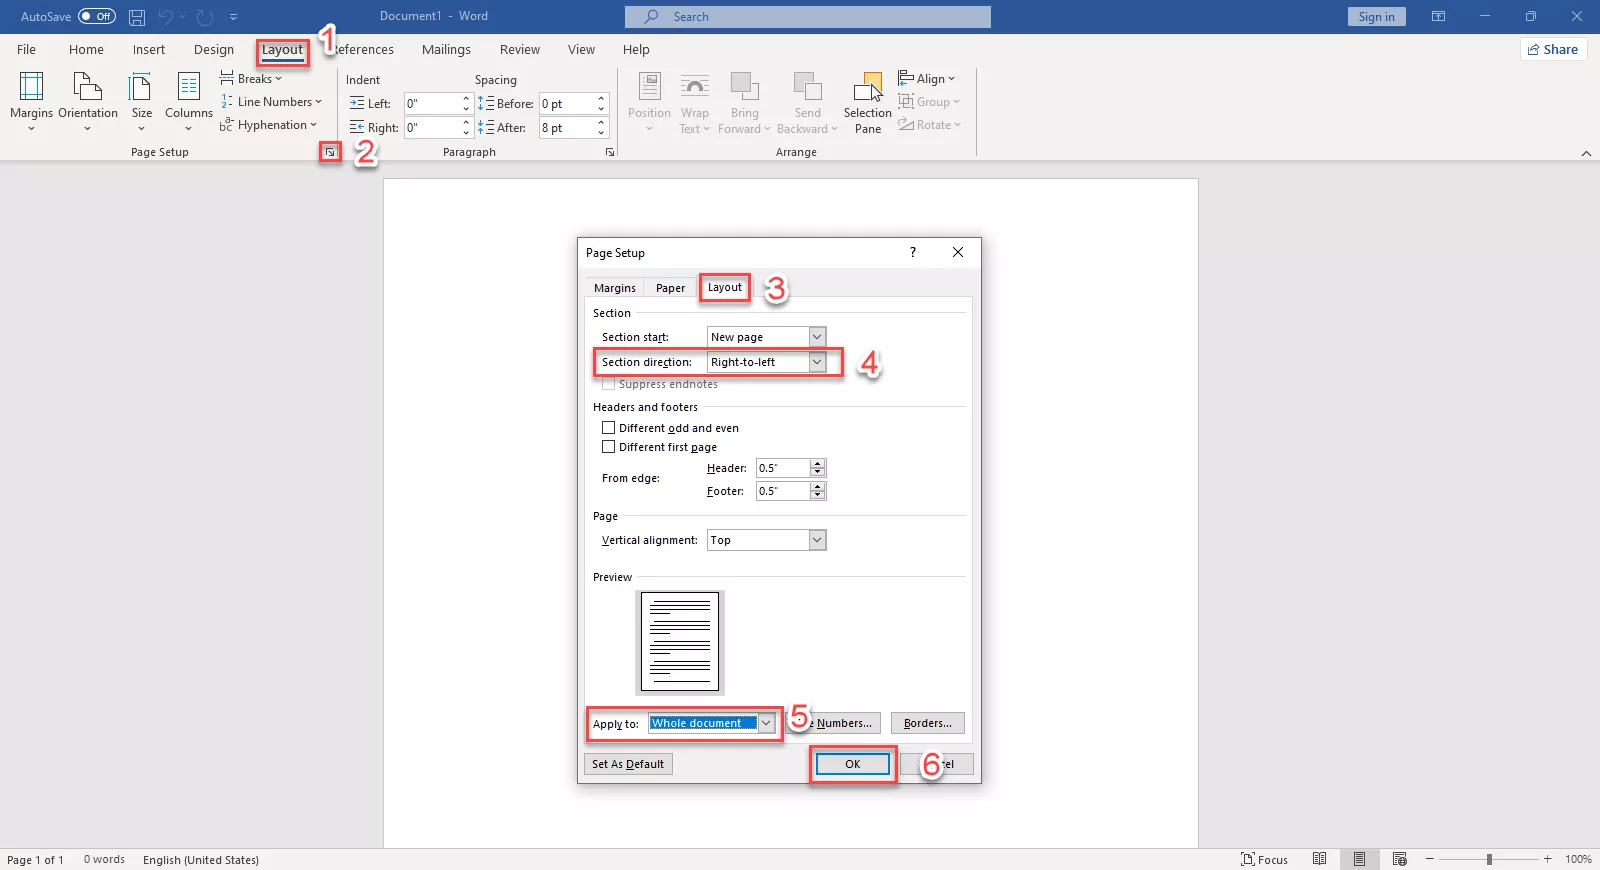
Task: Open the Hyphenation menu
Action: point(268,125)
